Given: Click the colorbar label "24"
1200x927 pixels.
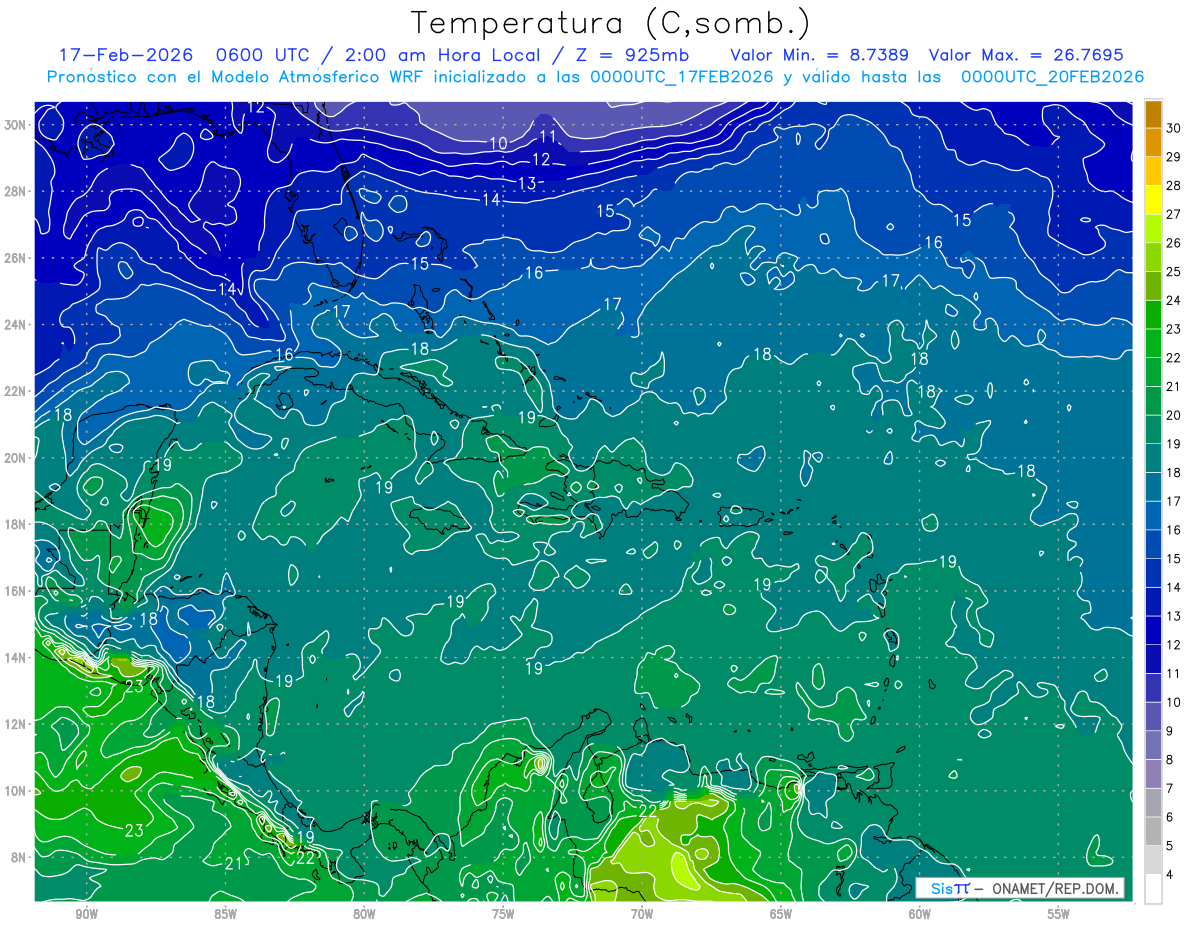Looking at the screenshot, I should tap(1174, 300).
